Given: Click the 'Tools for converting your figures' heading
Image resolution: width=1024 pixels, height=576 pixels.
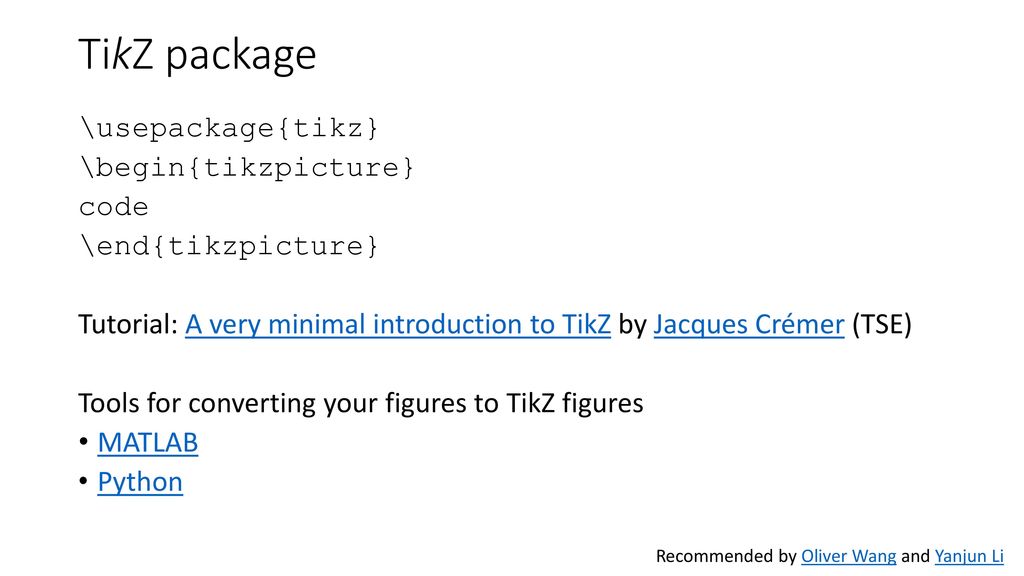Looking at the screenshot, I should (x=360, y=403).
